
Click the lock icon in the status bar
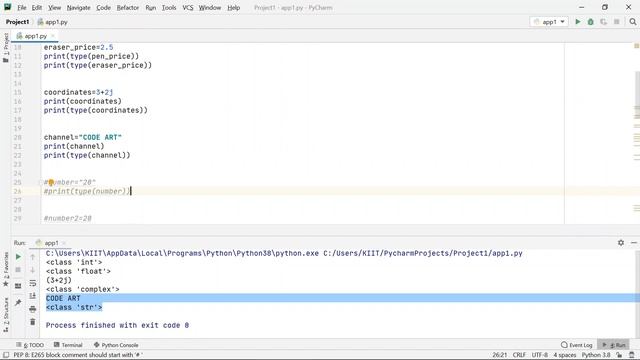619,355
